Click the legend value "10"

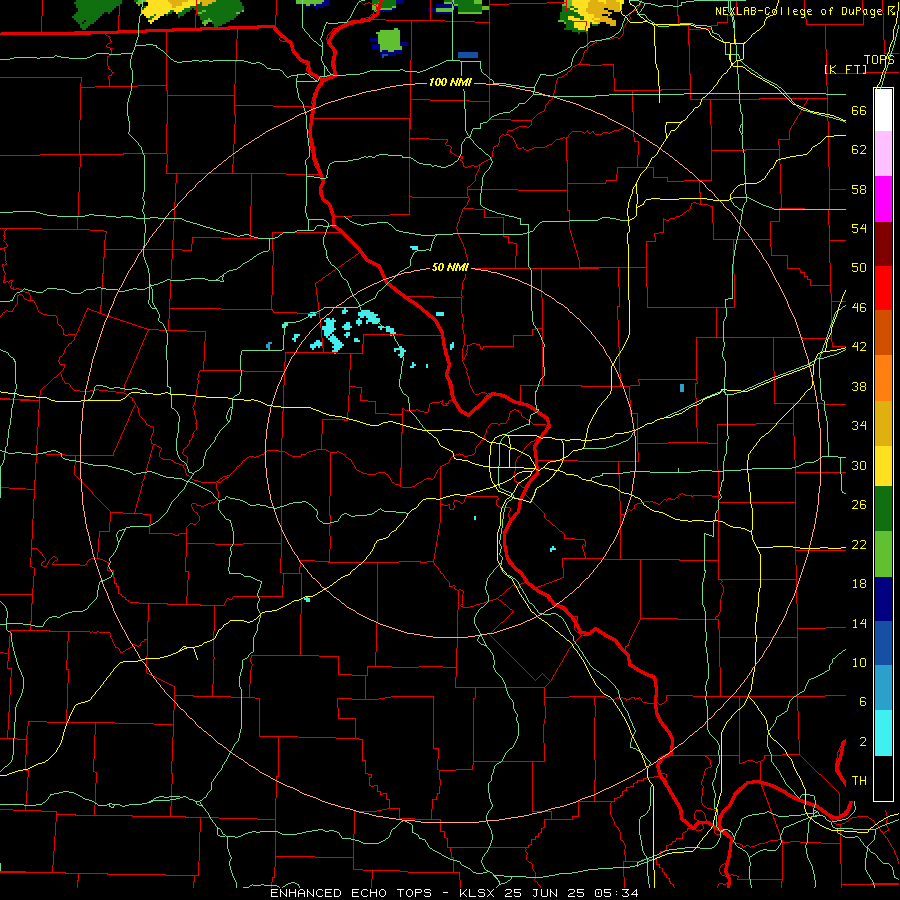859,663
